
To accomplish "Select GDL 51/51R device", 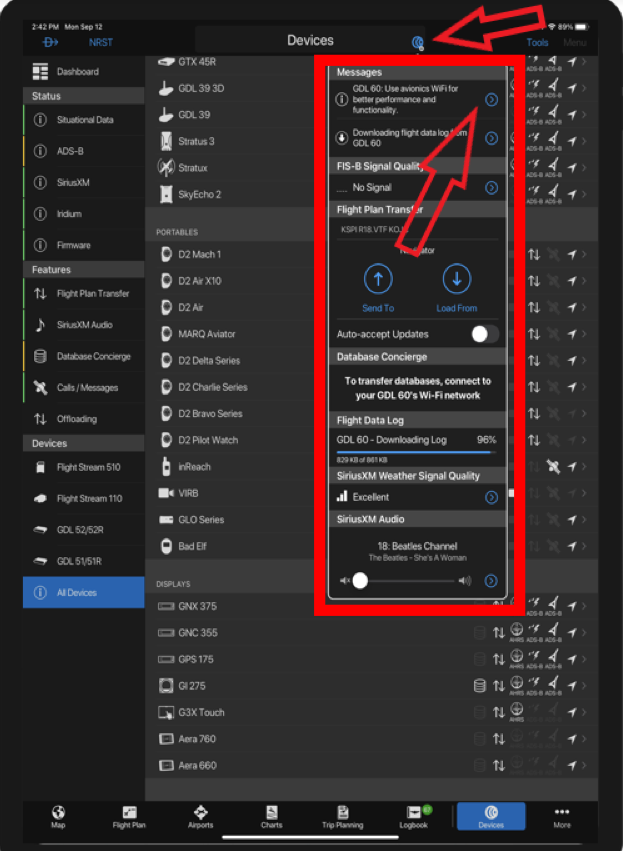I will (84, 561).
